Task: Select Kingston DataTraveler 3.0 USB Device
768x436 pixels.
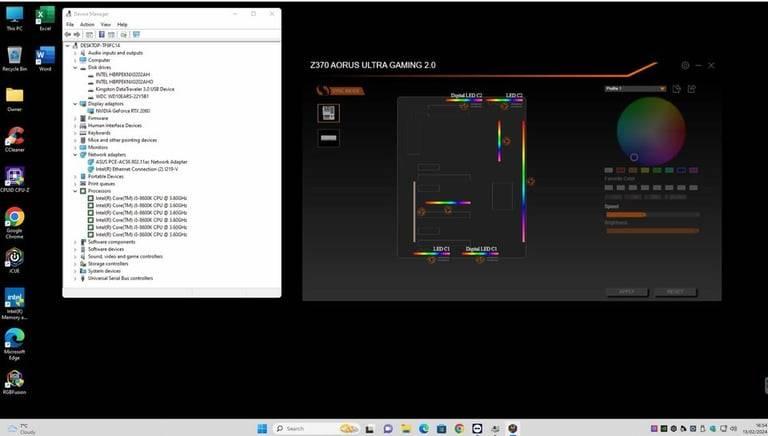Action: pos(135,89)
